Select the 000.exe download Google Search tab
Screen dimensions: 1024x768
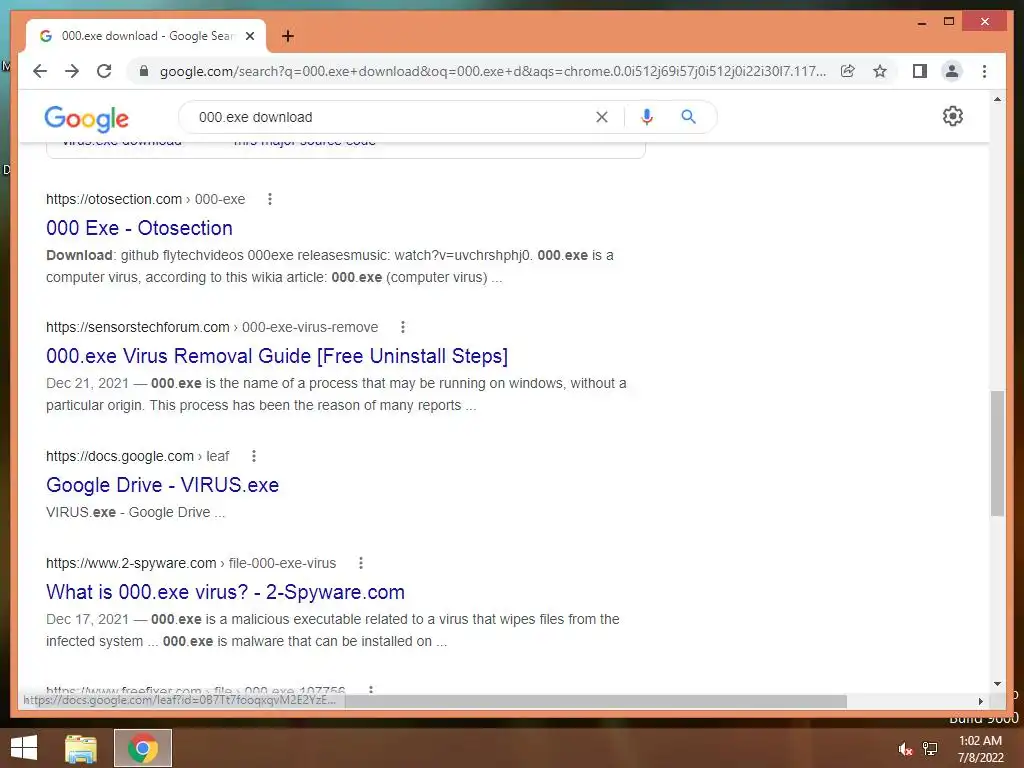click(x=146, y=36)
